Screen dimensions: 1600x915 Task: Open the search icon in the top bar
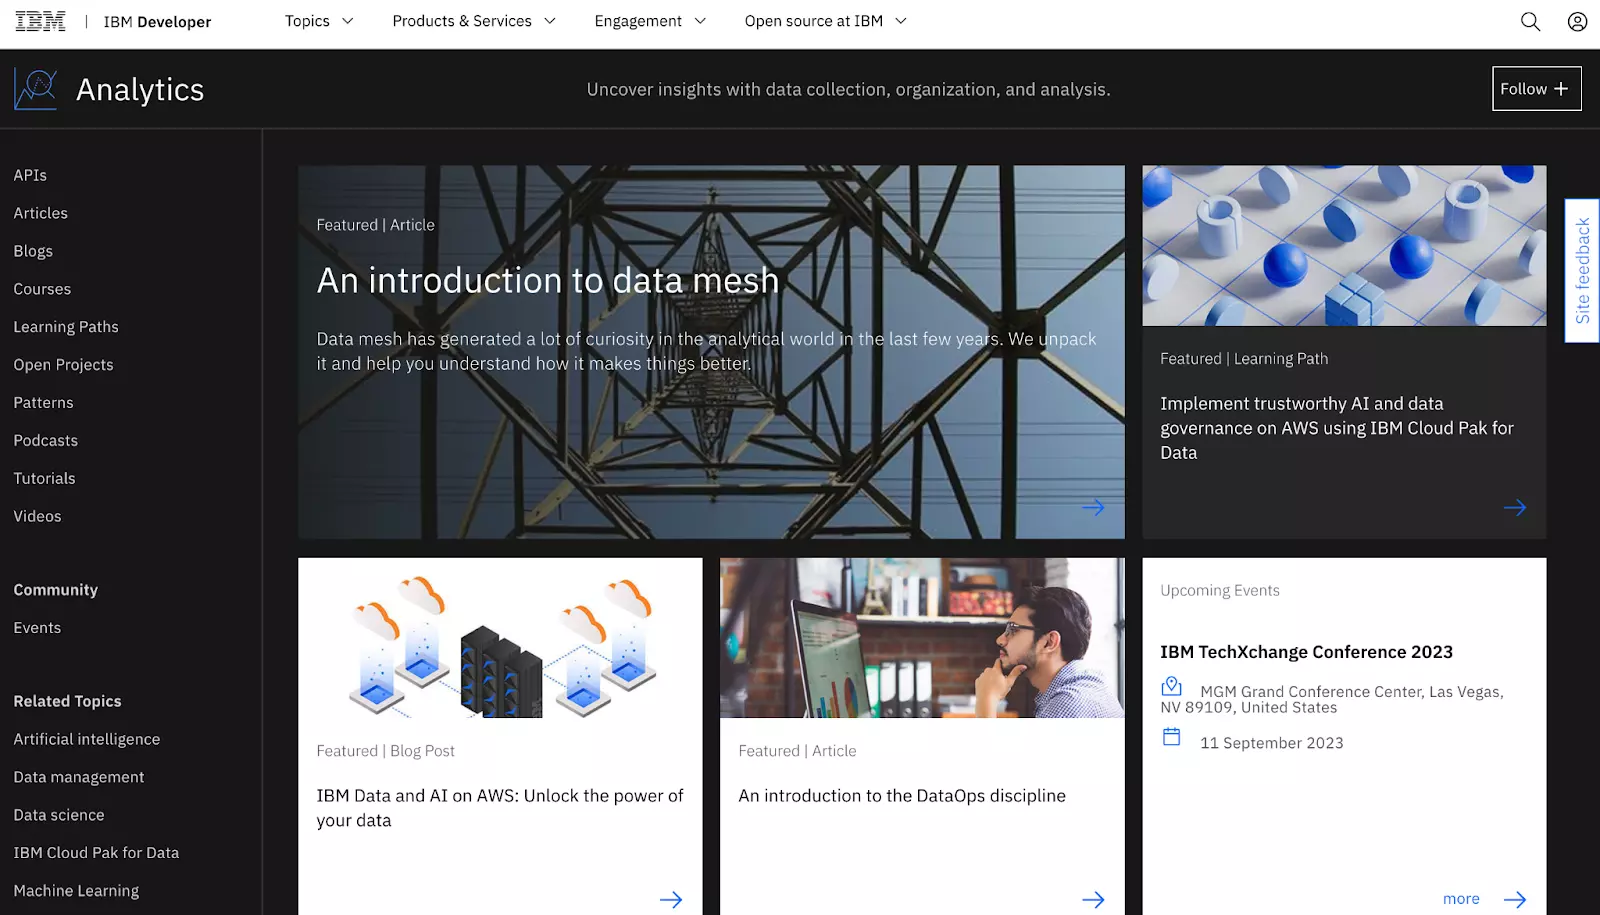point(1530,21)
